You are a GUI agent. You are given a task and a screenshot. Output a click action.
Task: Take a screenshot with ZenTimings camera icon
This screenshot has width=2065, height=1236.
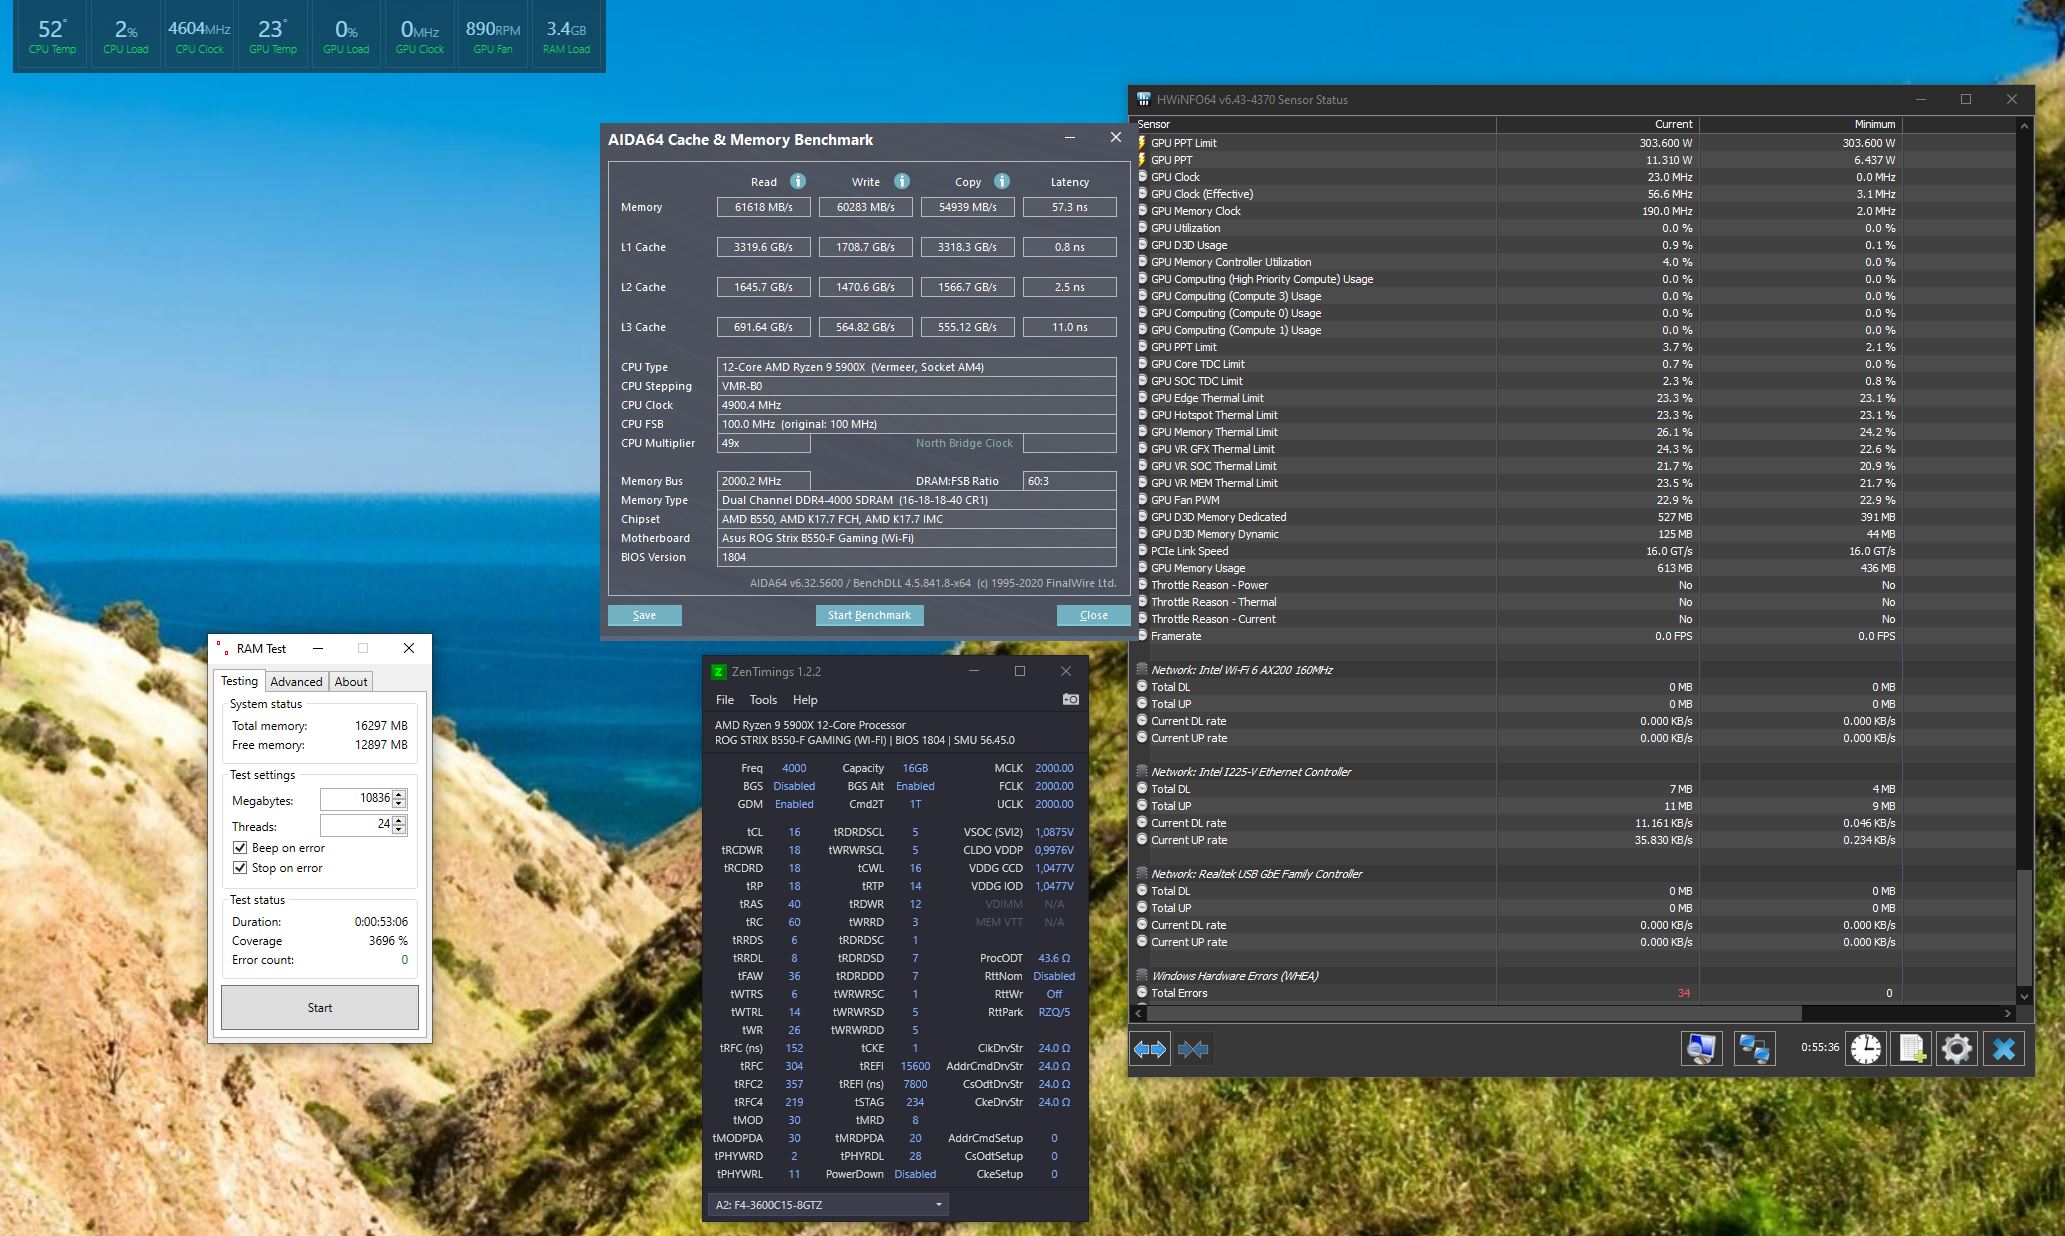pyautogui.click(x=1069, y=699)
